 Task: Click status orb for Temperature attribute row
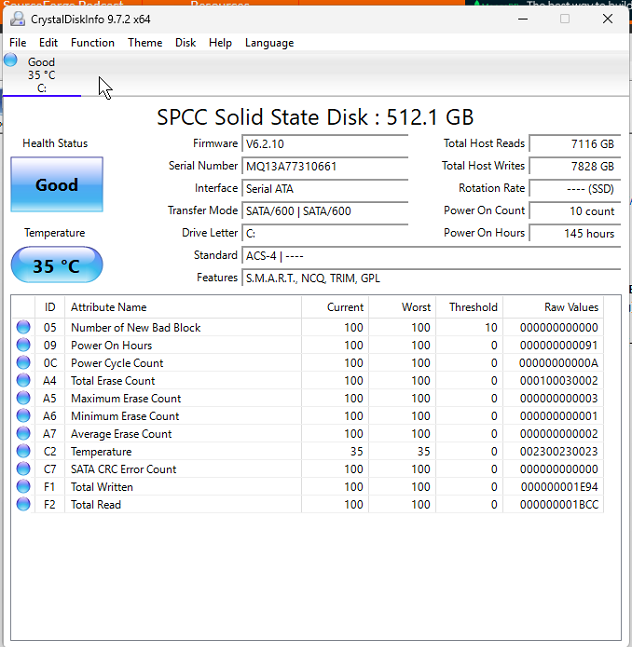23,452
